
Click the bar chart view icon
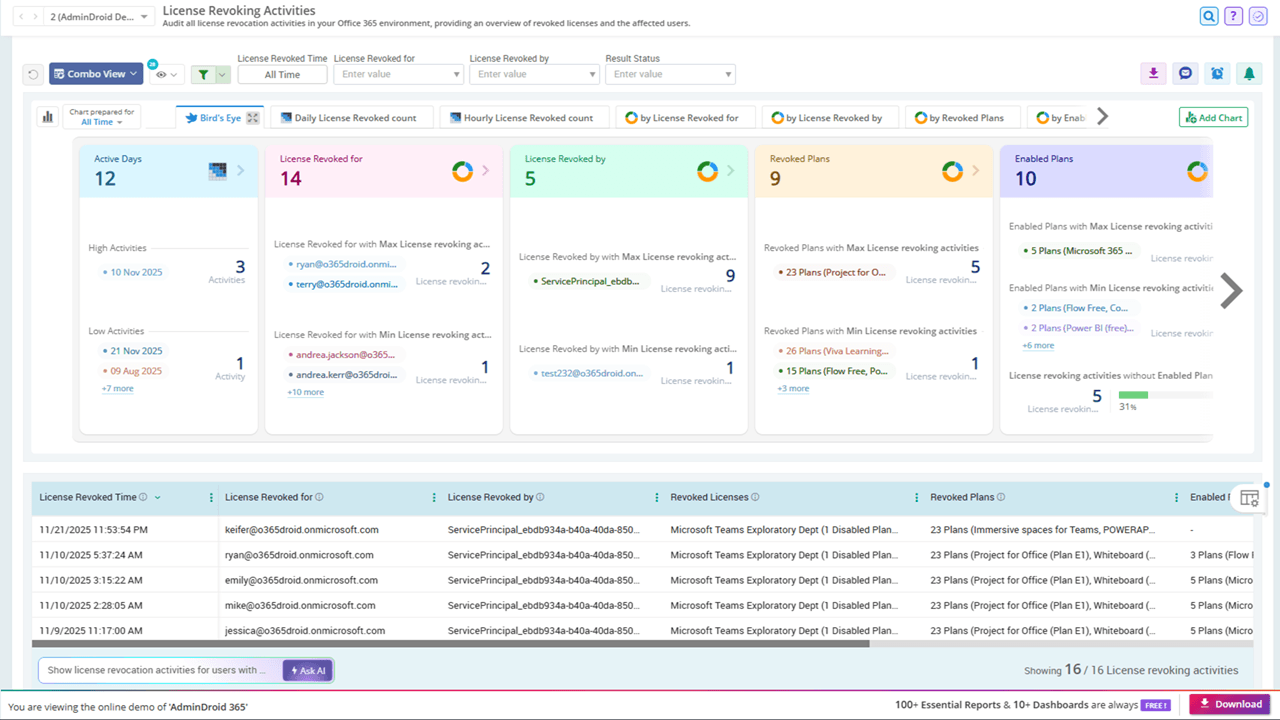47,117
